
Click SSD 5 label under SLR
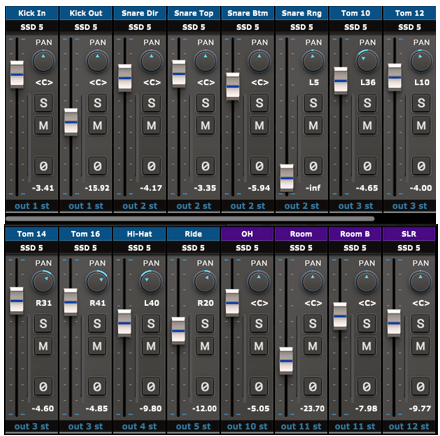click(409, 248)
